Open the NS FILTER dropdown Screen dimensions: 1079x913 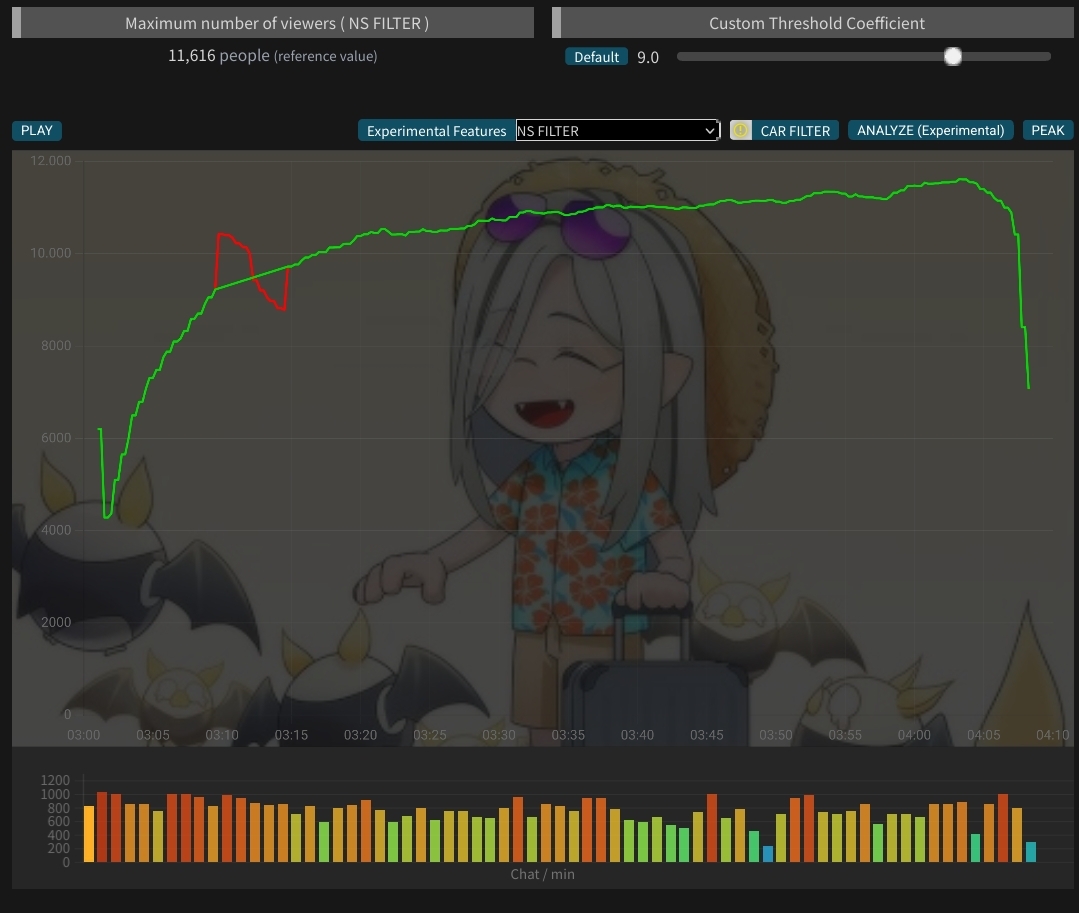617,131
